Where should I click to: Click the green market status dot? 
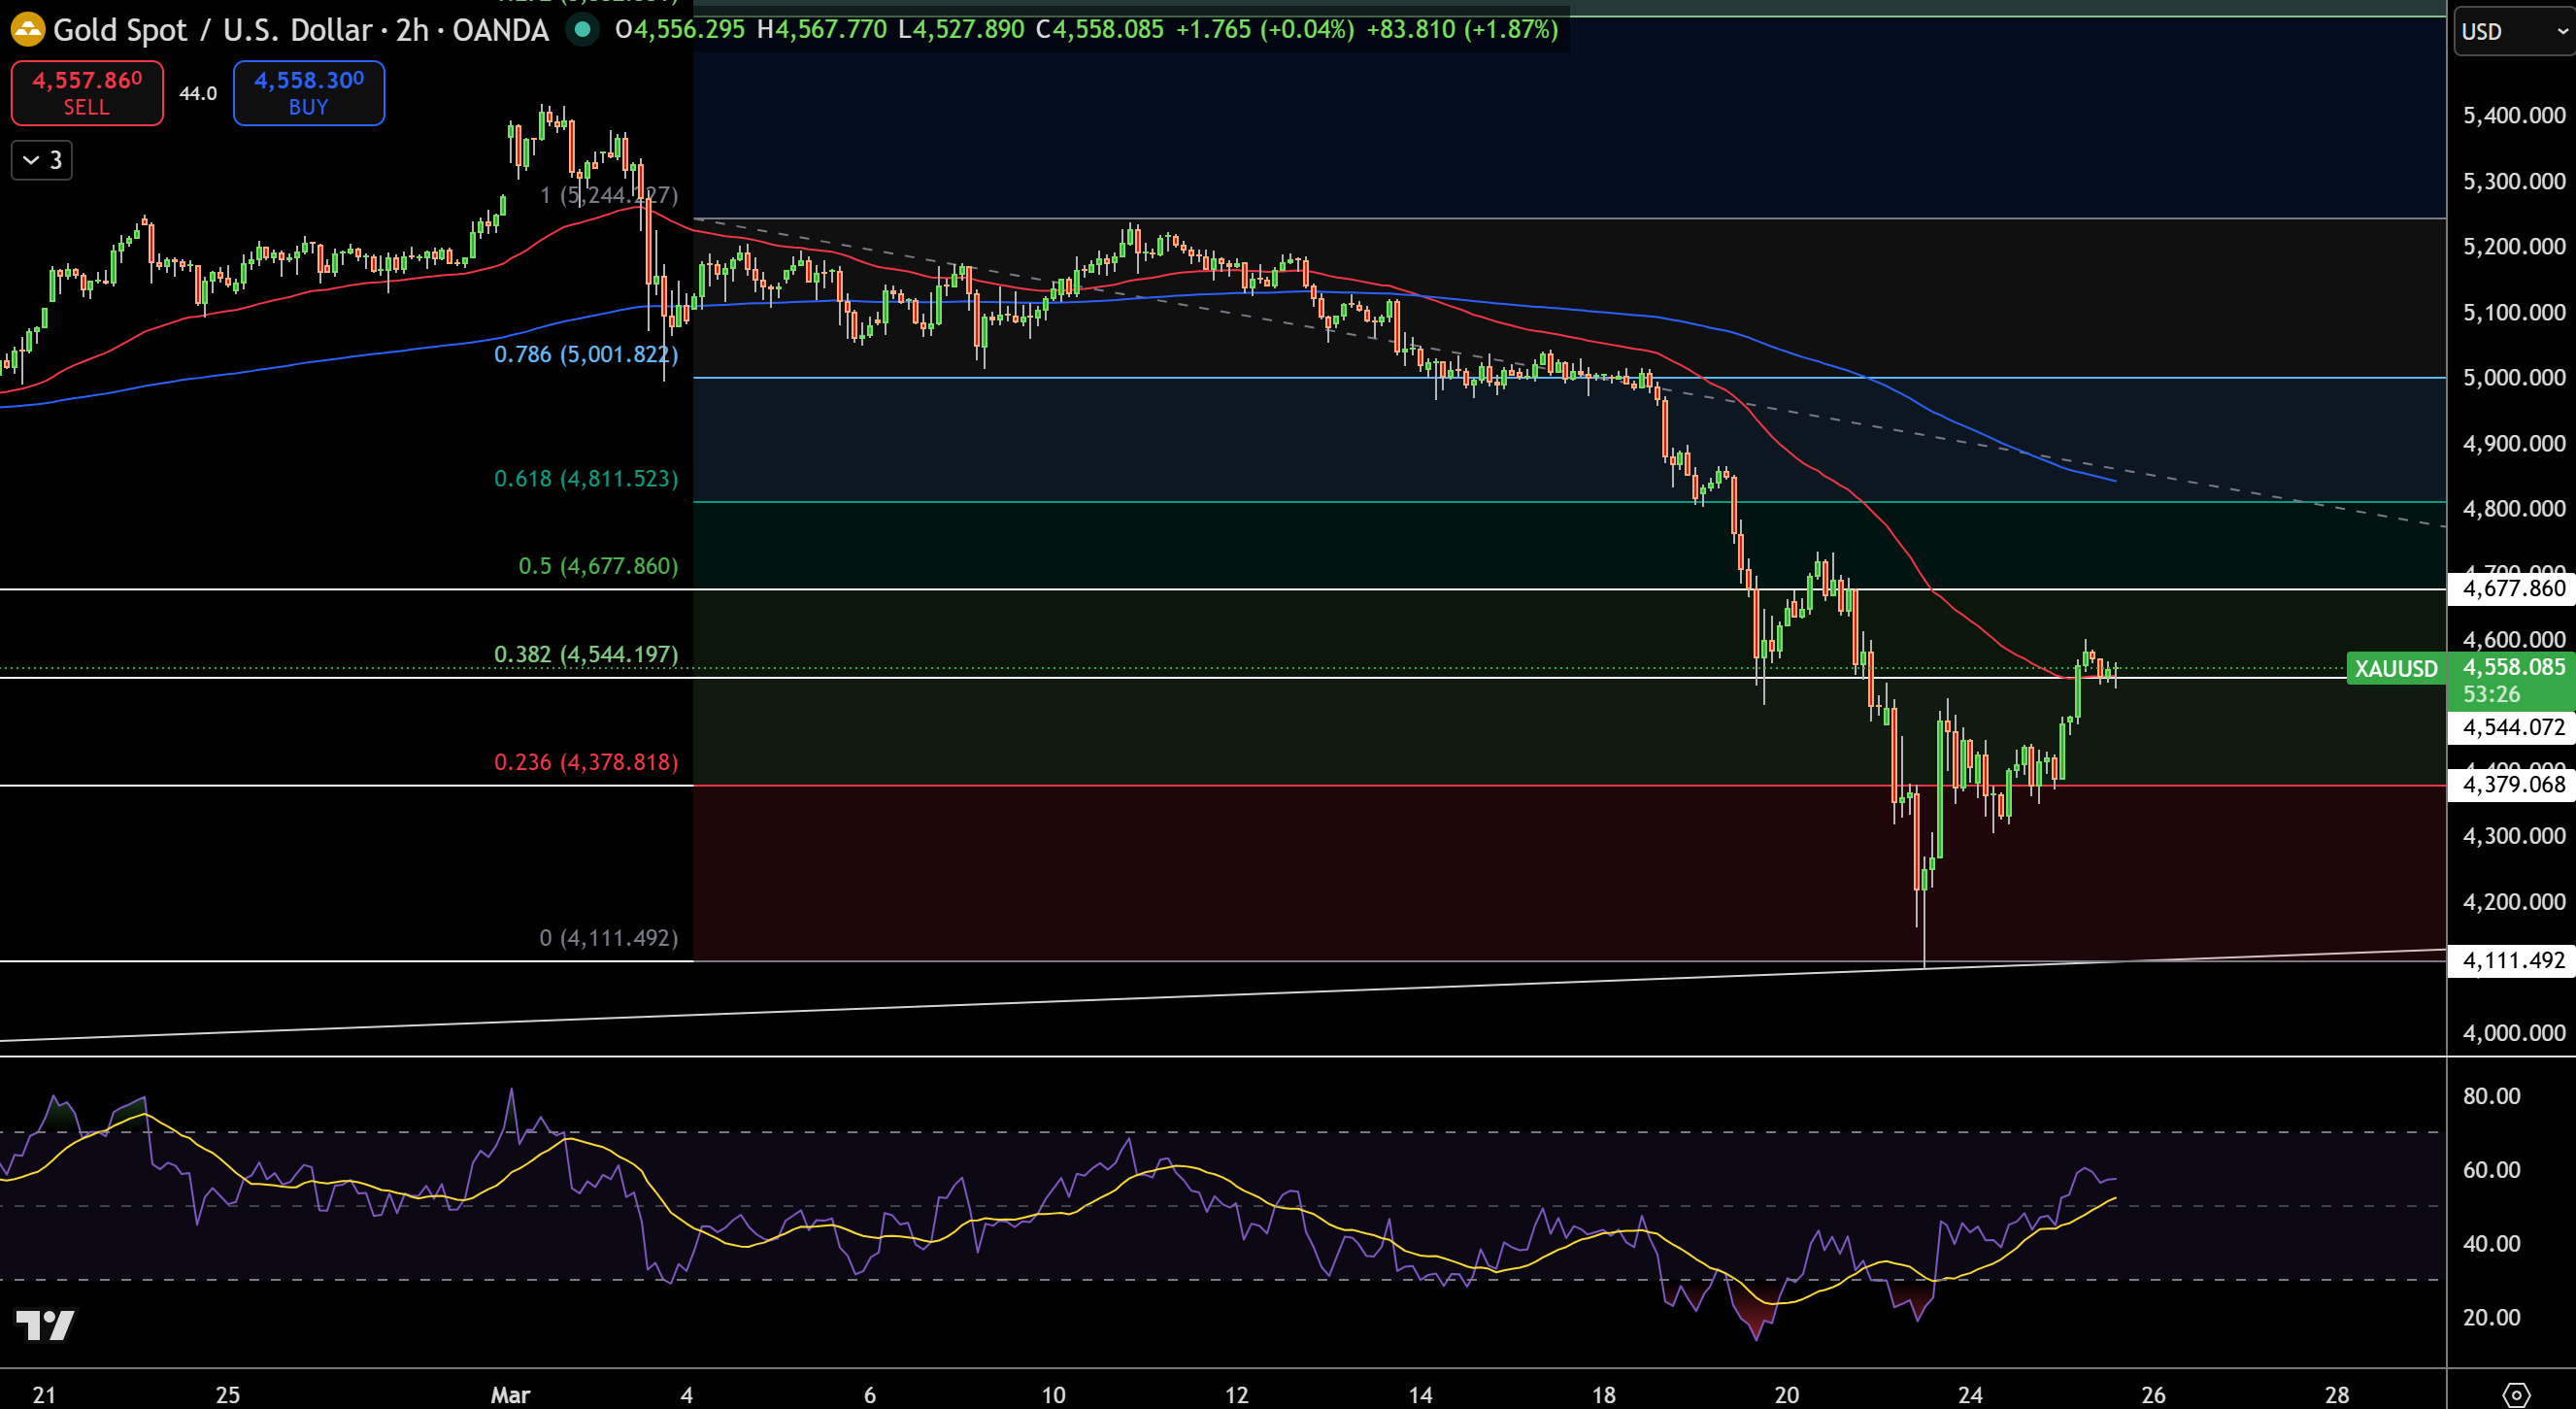582,29
